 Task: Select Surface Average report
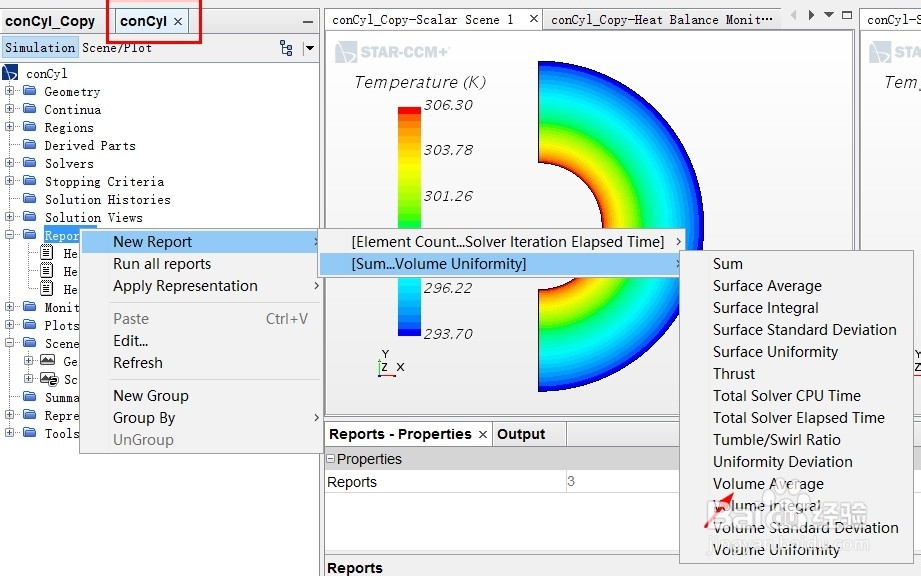(x=767, y=286)
